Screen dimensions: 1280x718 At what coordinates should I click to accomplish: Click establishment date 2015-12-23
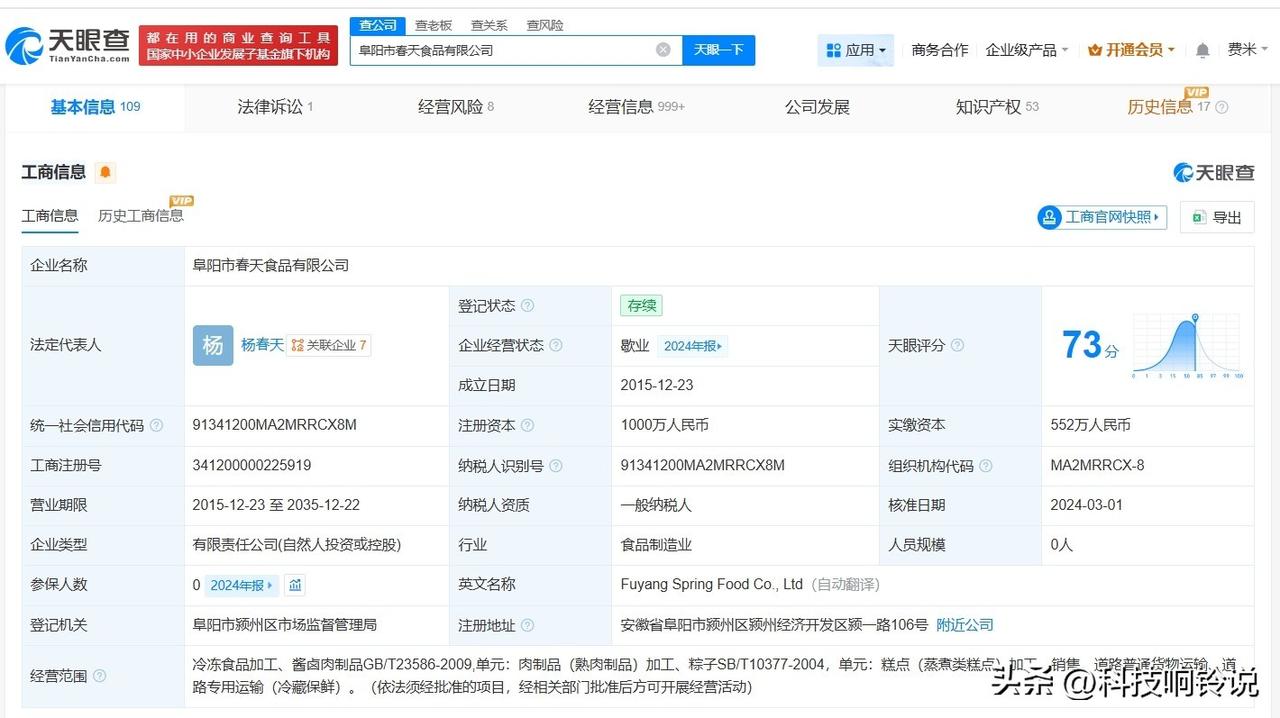[x=657, y=385]
